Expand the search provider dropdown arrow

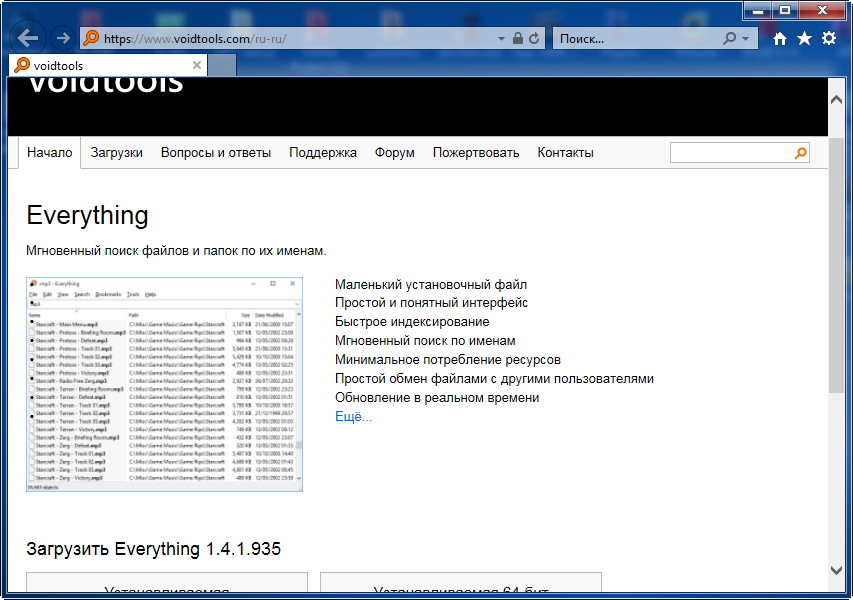click(745, 39)
